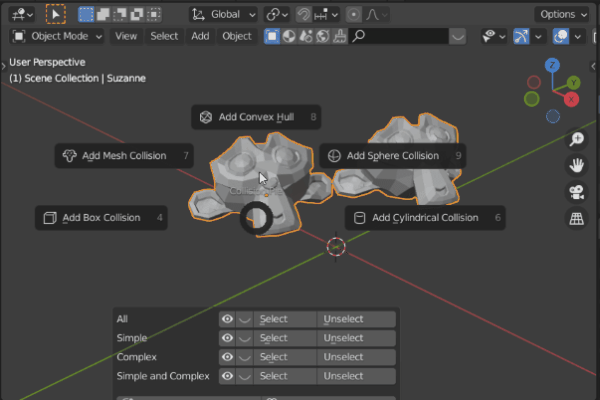The width and height of the screenshot is (600, 400).
Task: Toggle the icon beside eye in Complex row
Action: 245,357
